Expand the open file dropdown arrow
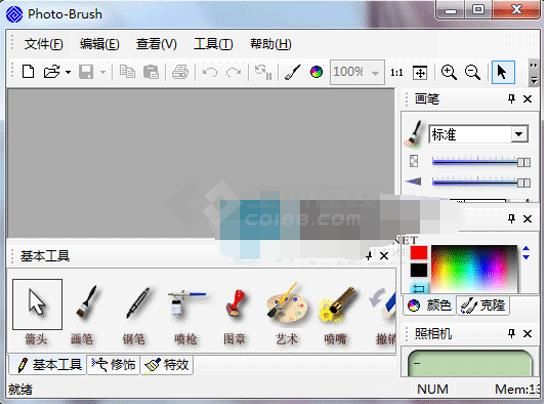Viewport: 544px width, 404px height. (68, 72)
